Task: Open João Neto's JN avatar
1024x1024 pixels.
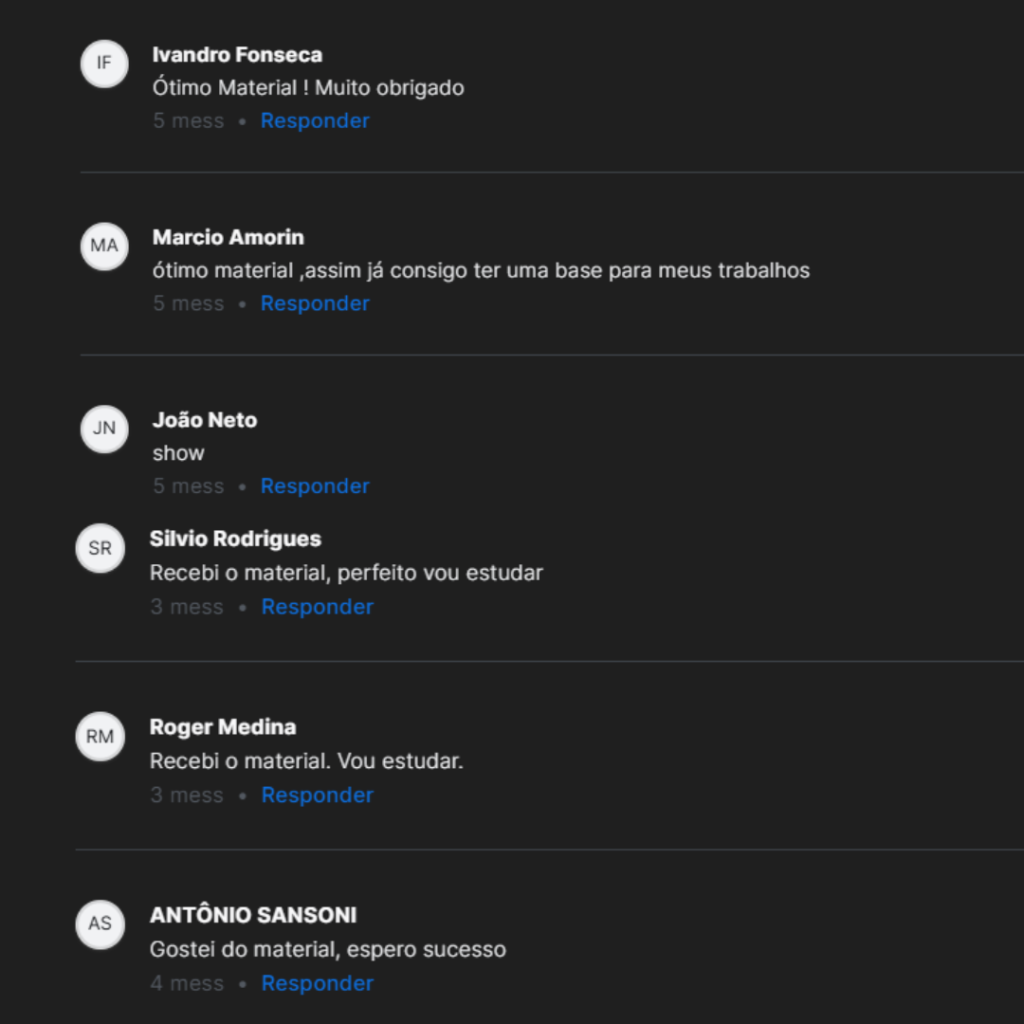Action: (x=104, y=429)
